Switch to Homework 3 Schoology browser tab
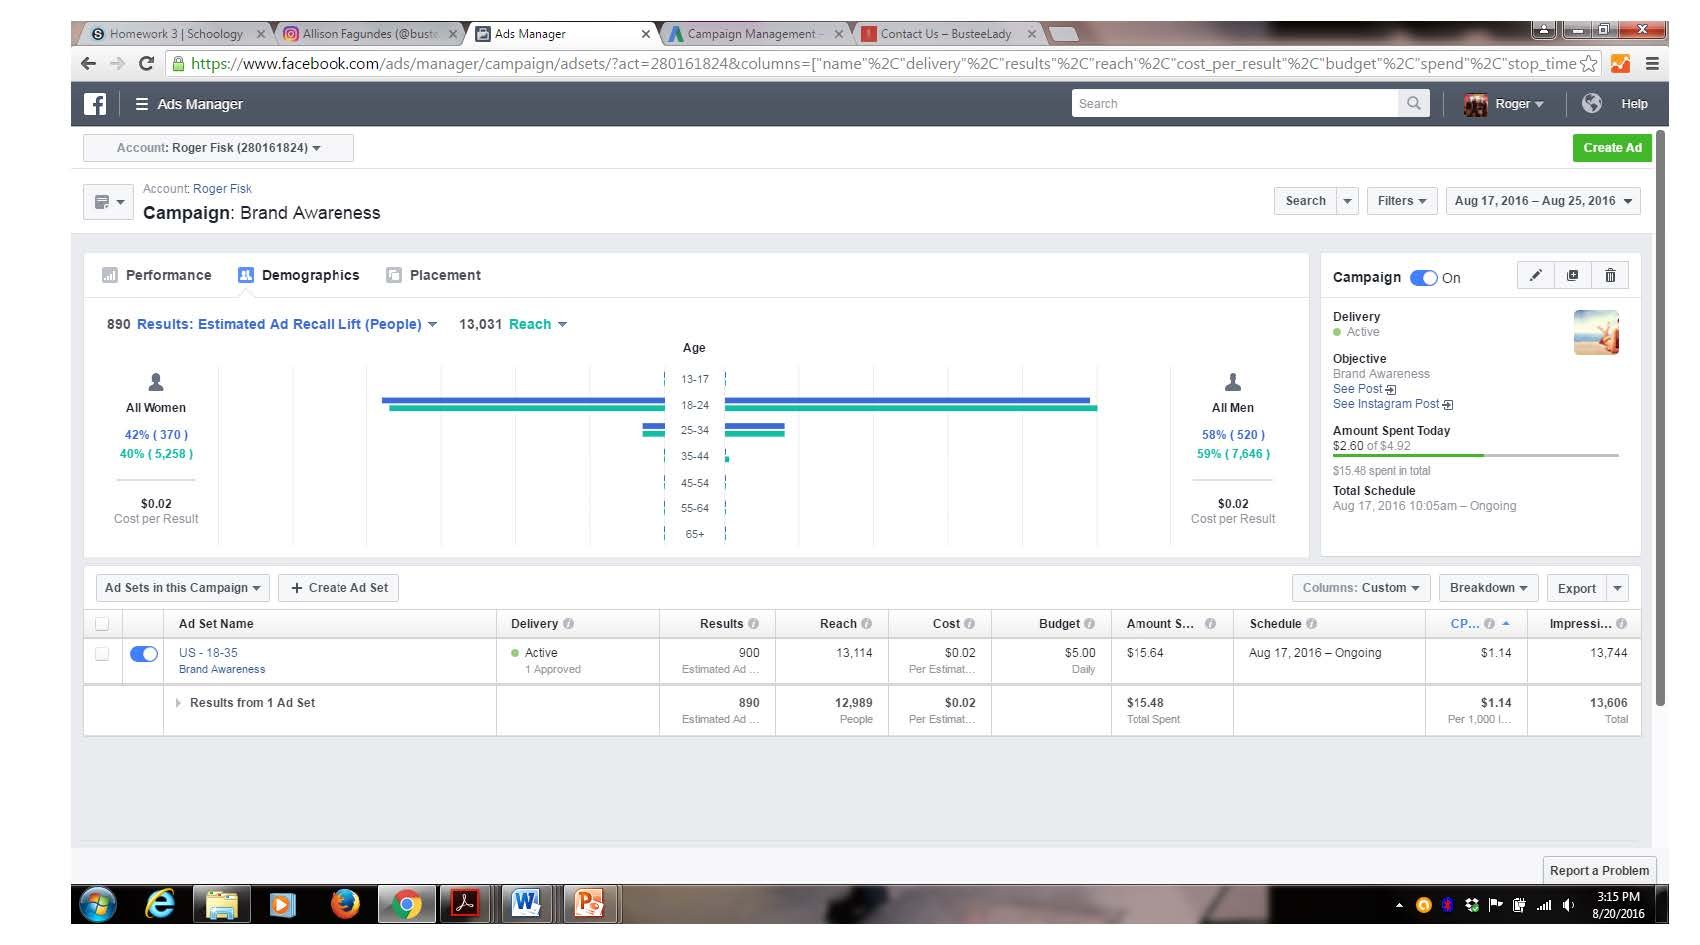Image resolution: width=1700 pixels, height=945 pixels. [175, 33]
